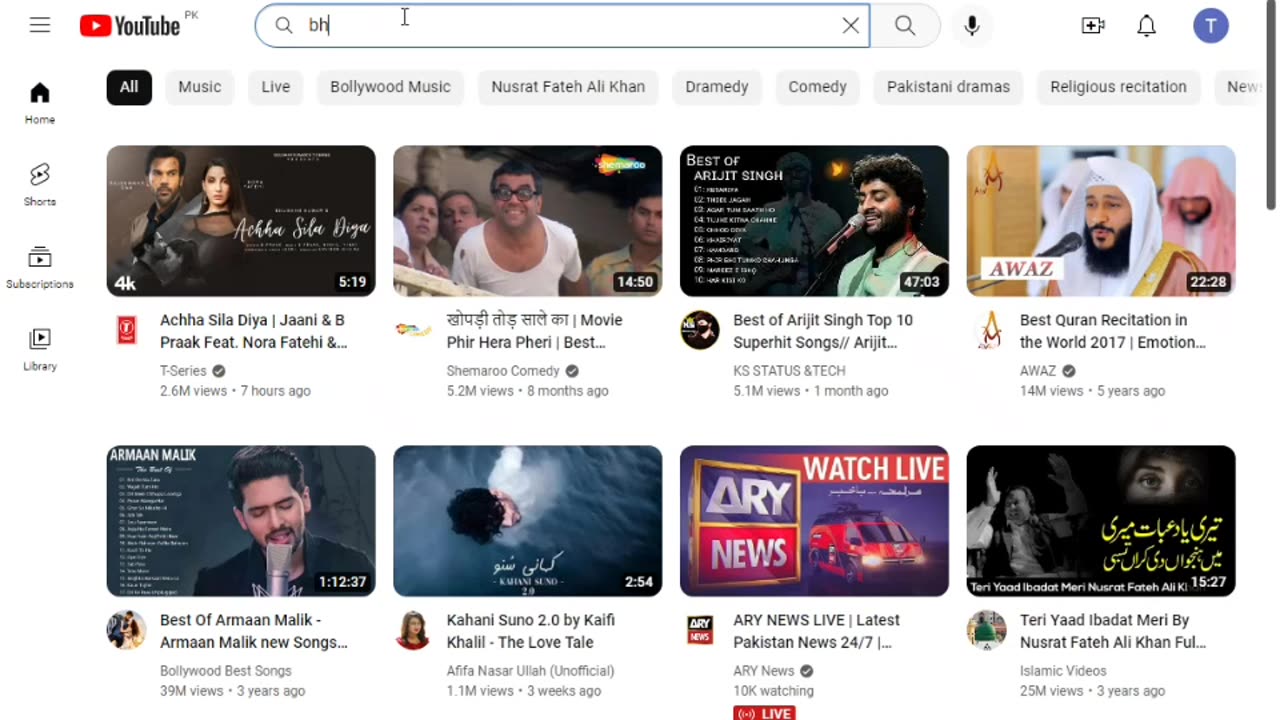
Task: Open Phir Hera Pheri movie title link
Action: (x=535, y=331)
